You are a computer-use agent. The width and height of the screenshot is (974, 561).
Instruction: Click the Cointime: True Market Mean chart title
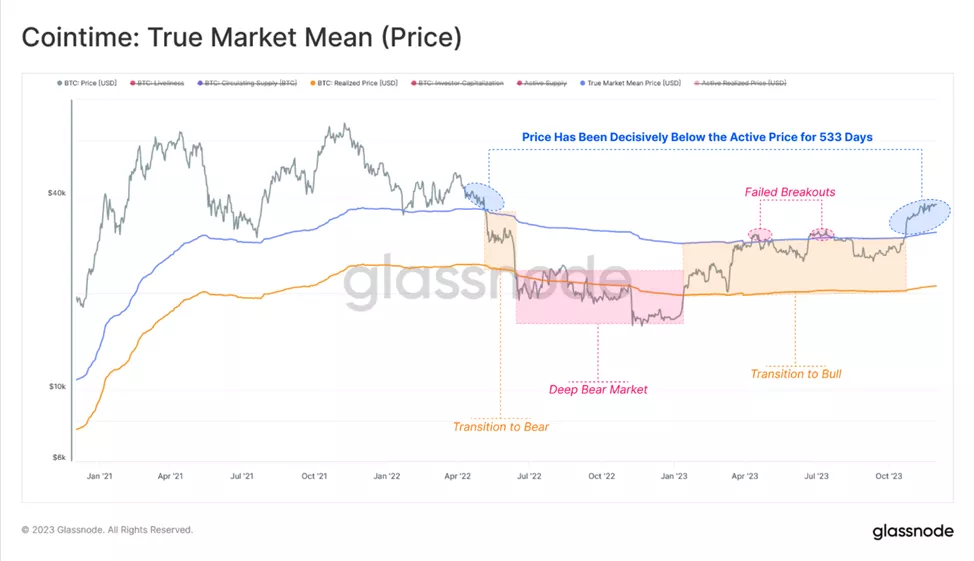coord(241,38)
